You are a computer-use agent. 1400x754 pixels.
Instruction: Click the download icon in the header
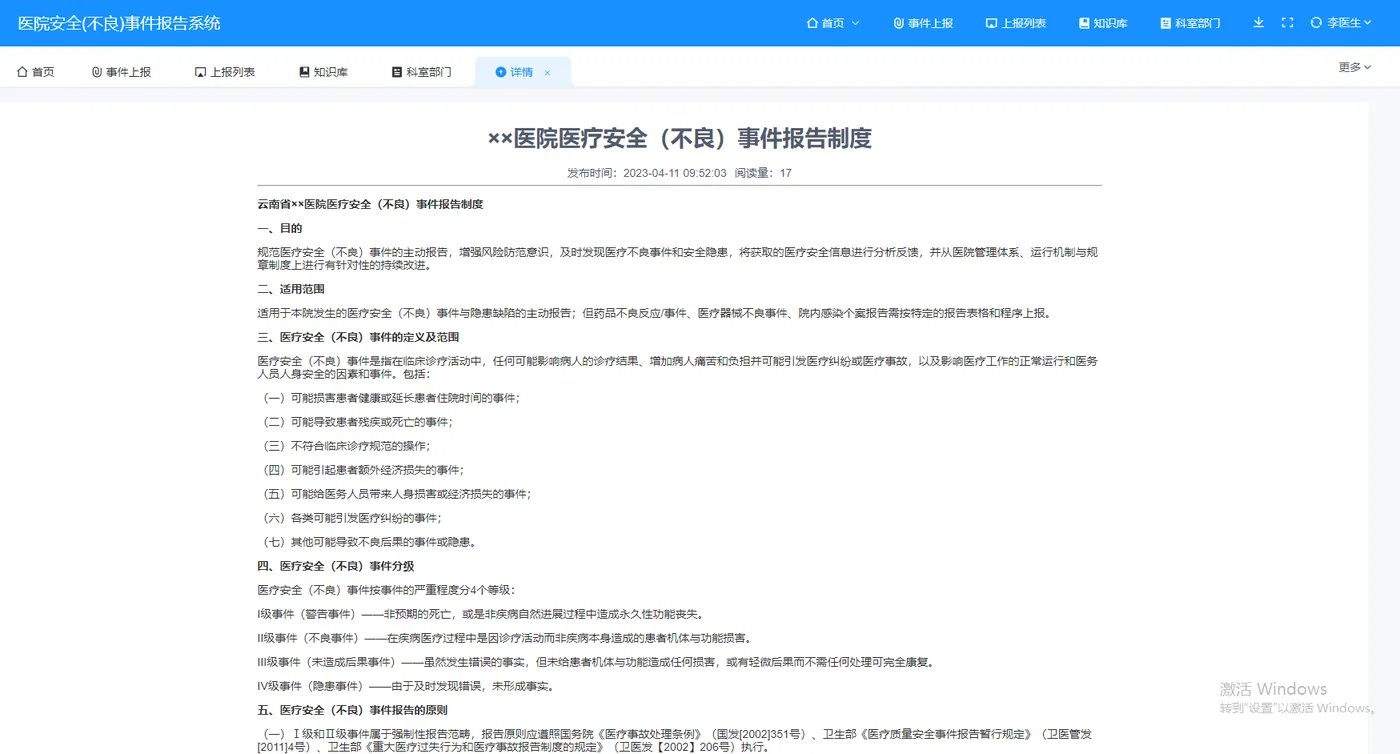click(1258, 23)
